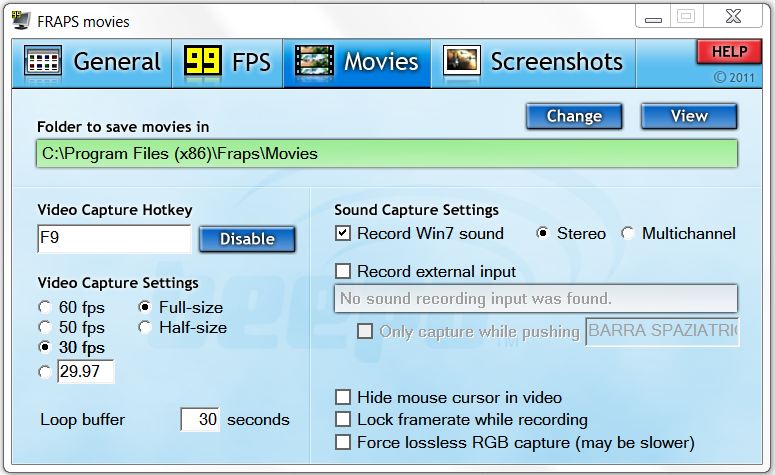The height and width of the screenshot is (475, 775).
Task: Click the 'Loop buffer' label
Action: tap(83, 420)
